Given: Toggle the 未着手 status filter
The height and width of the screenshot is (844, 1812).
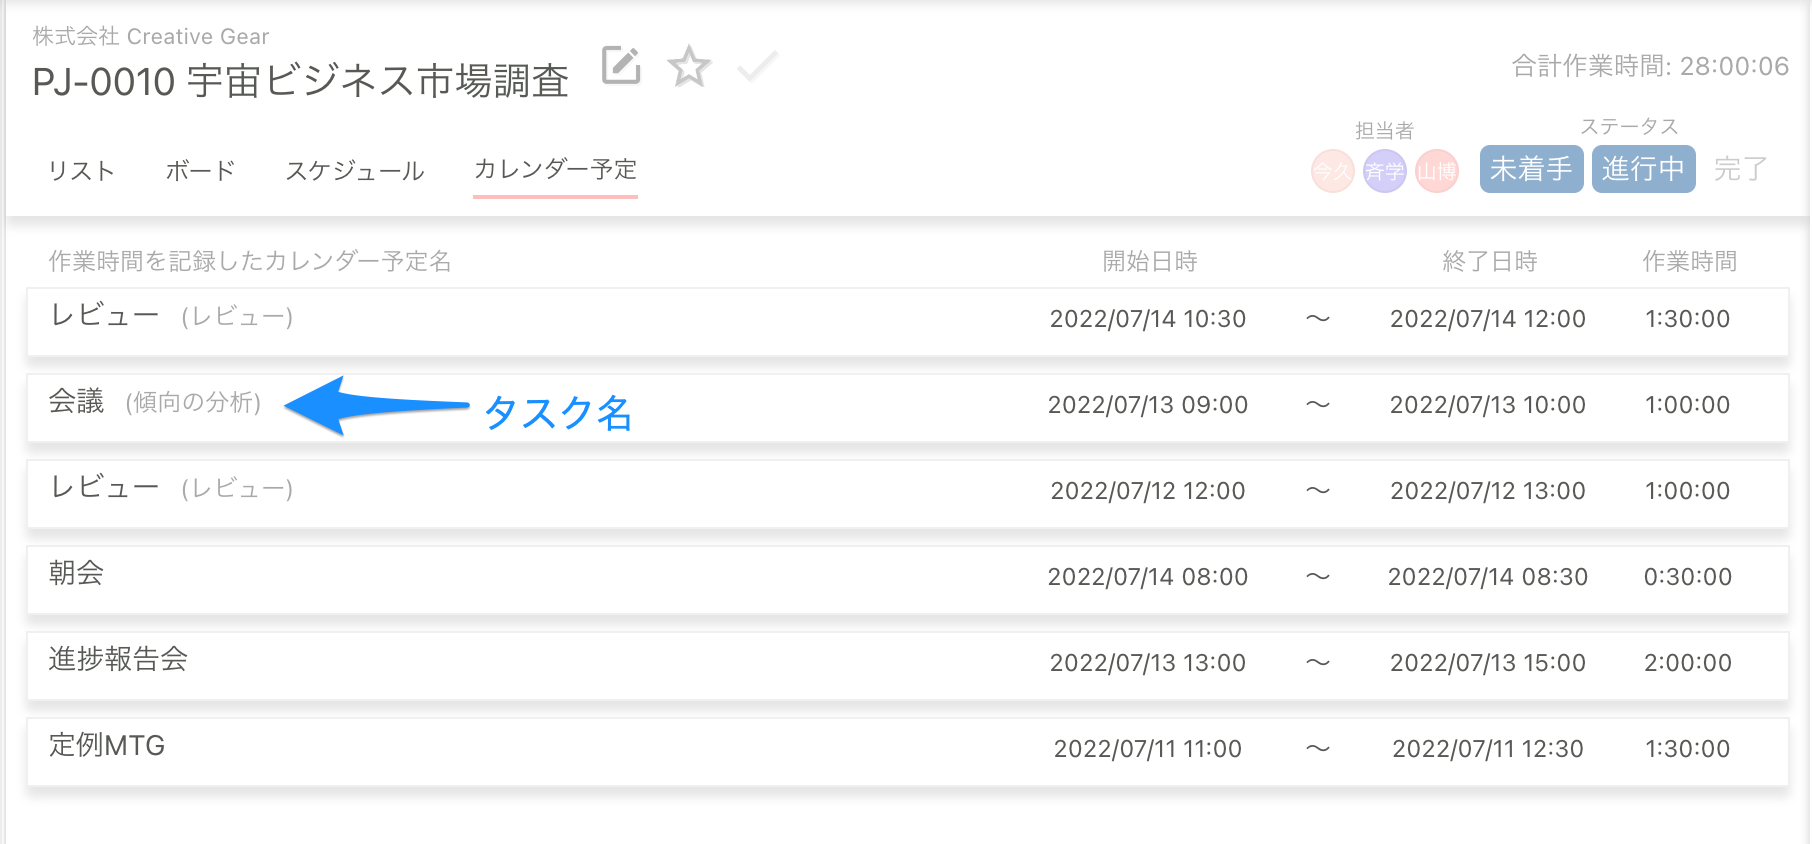Looking at the screenshot, I should tap(1530, 169).
